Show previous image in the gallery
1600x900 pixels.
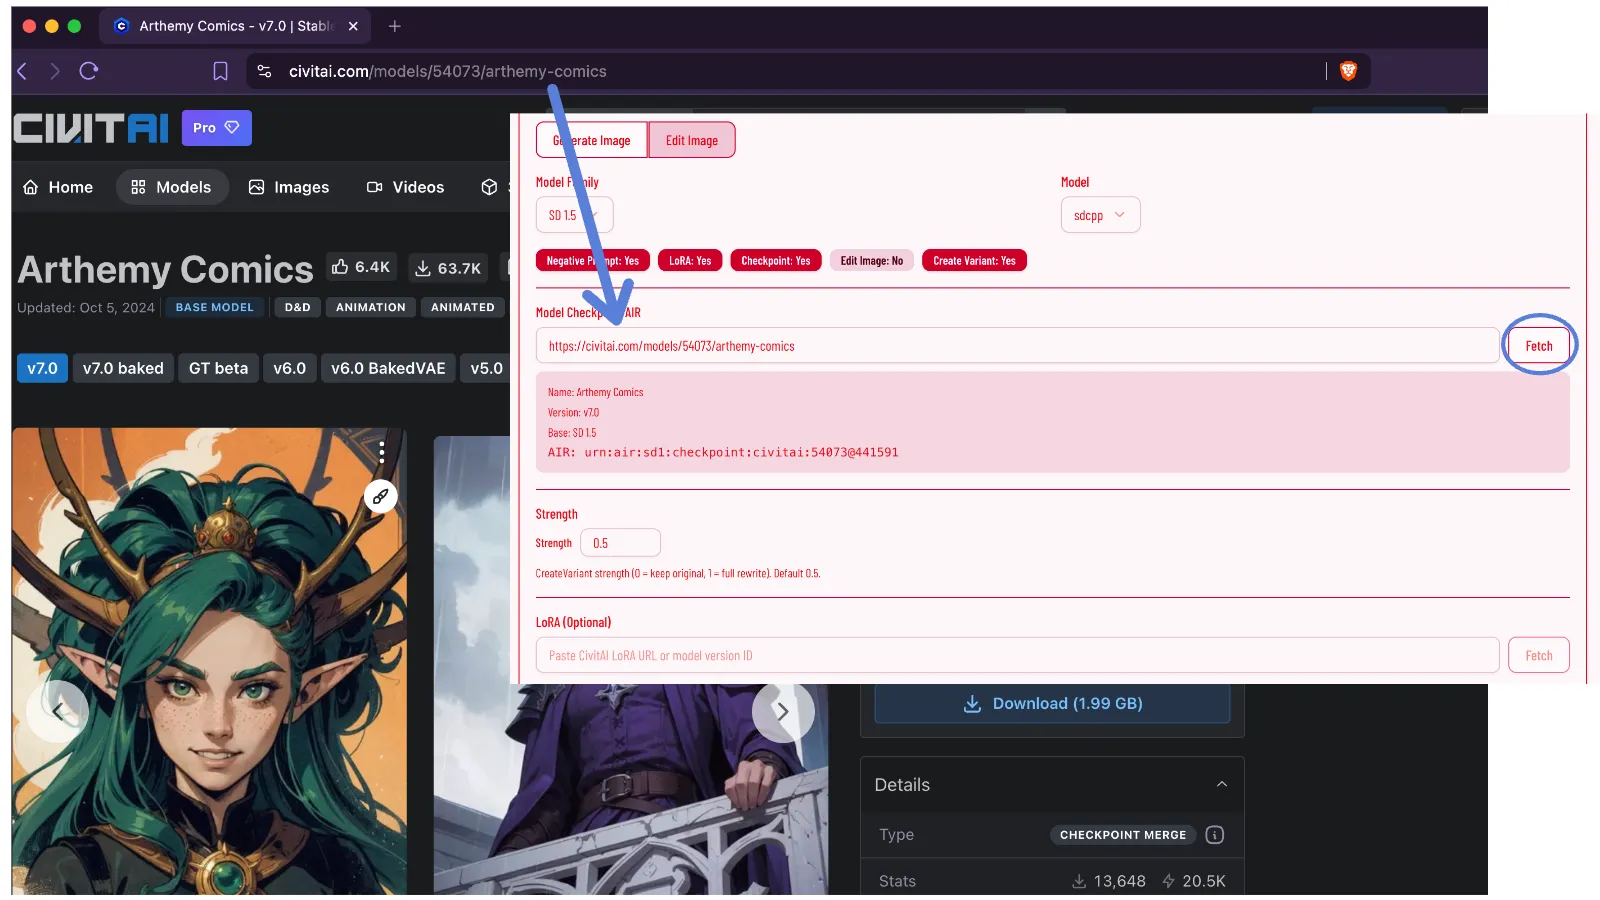click(58, 711)
